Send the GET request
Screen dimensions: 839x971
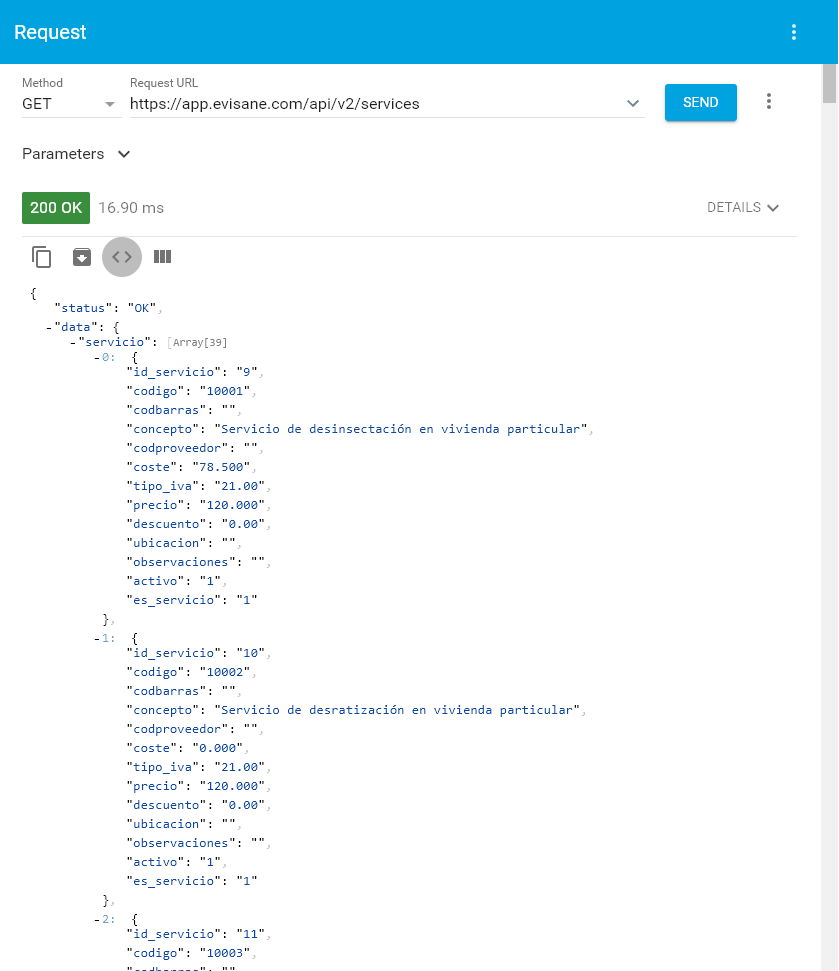pos(700,102)
